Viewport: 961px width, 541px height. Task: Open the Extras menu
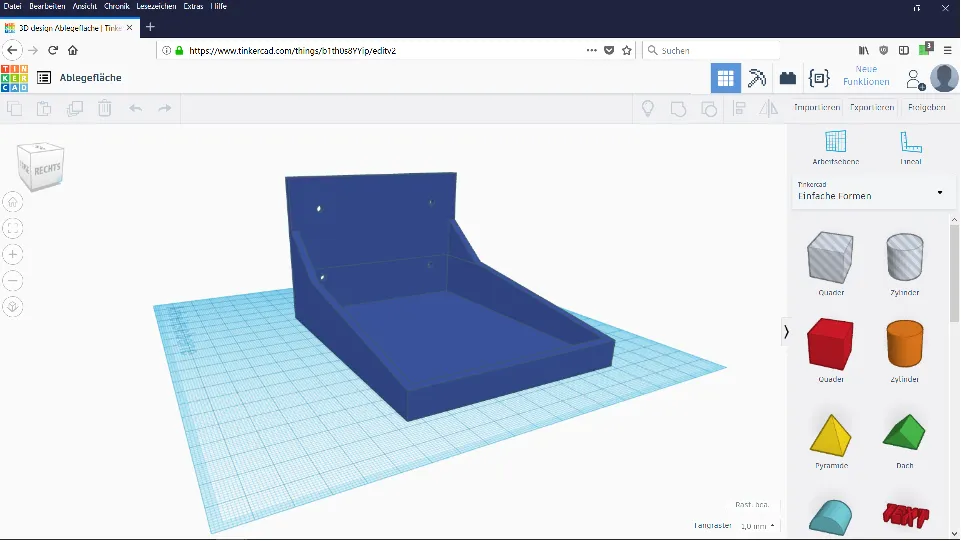pyautogui.click(x=193, y=6)
